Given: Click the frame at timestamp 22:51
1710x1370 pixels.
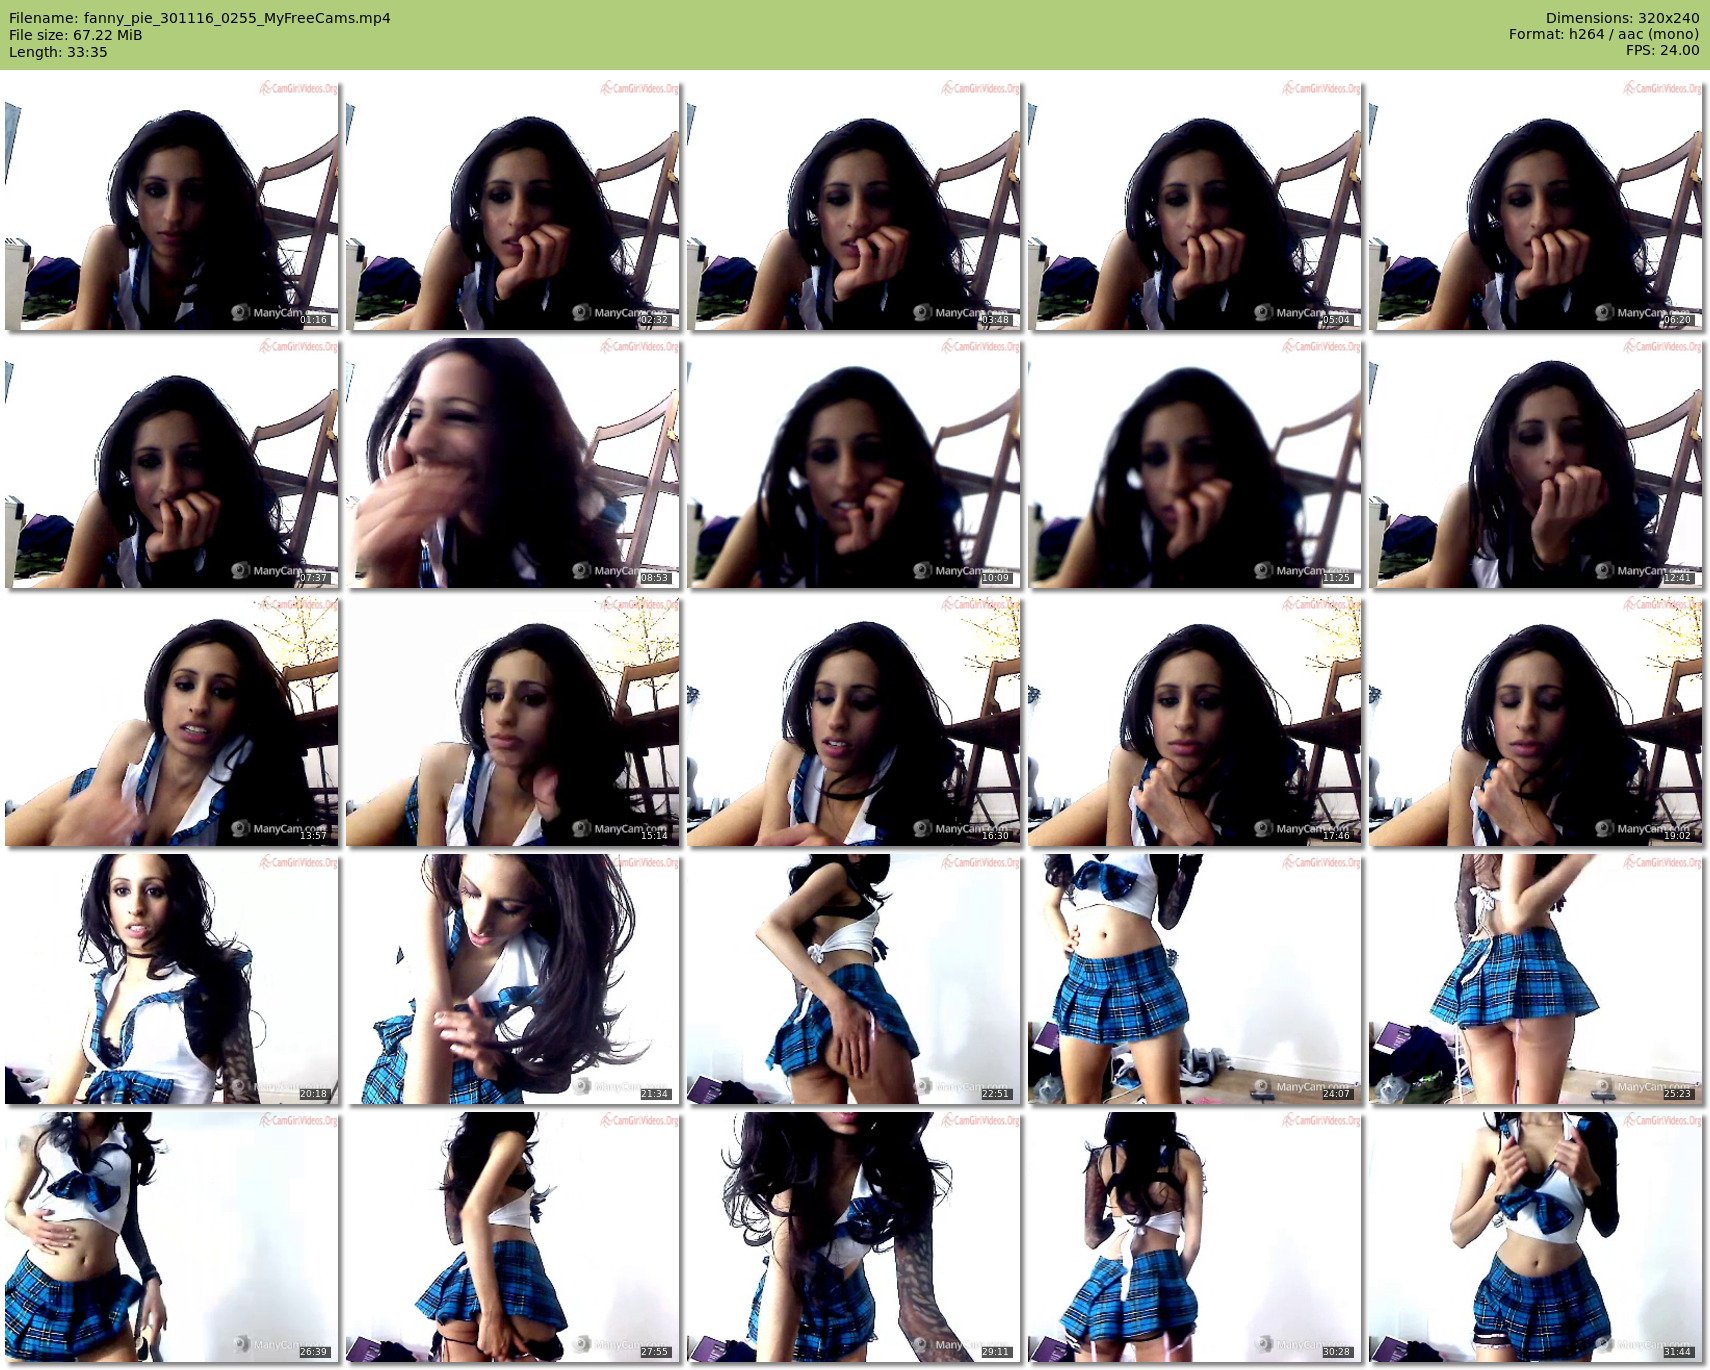Looking at the screenshot, I should click(x=853, y=979).
